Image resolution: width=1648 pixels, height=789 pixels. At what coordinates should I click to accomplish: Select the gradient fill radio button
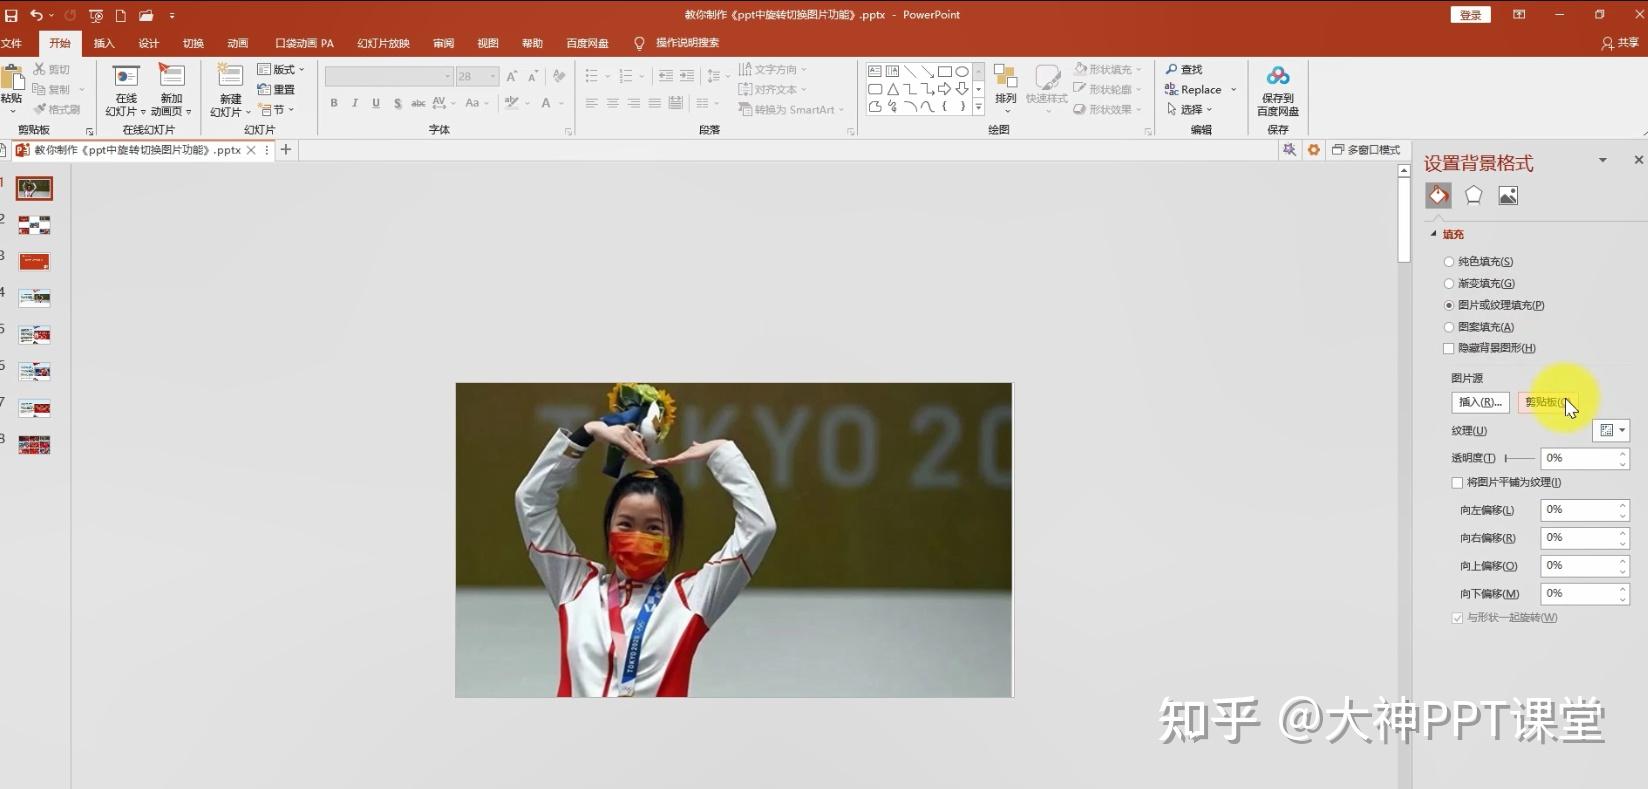1449,284
